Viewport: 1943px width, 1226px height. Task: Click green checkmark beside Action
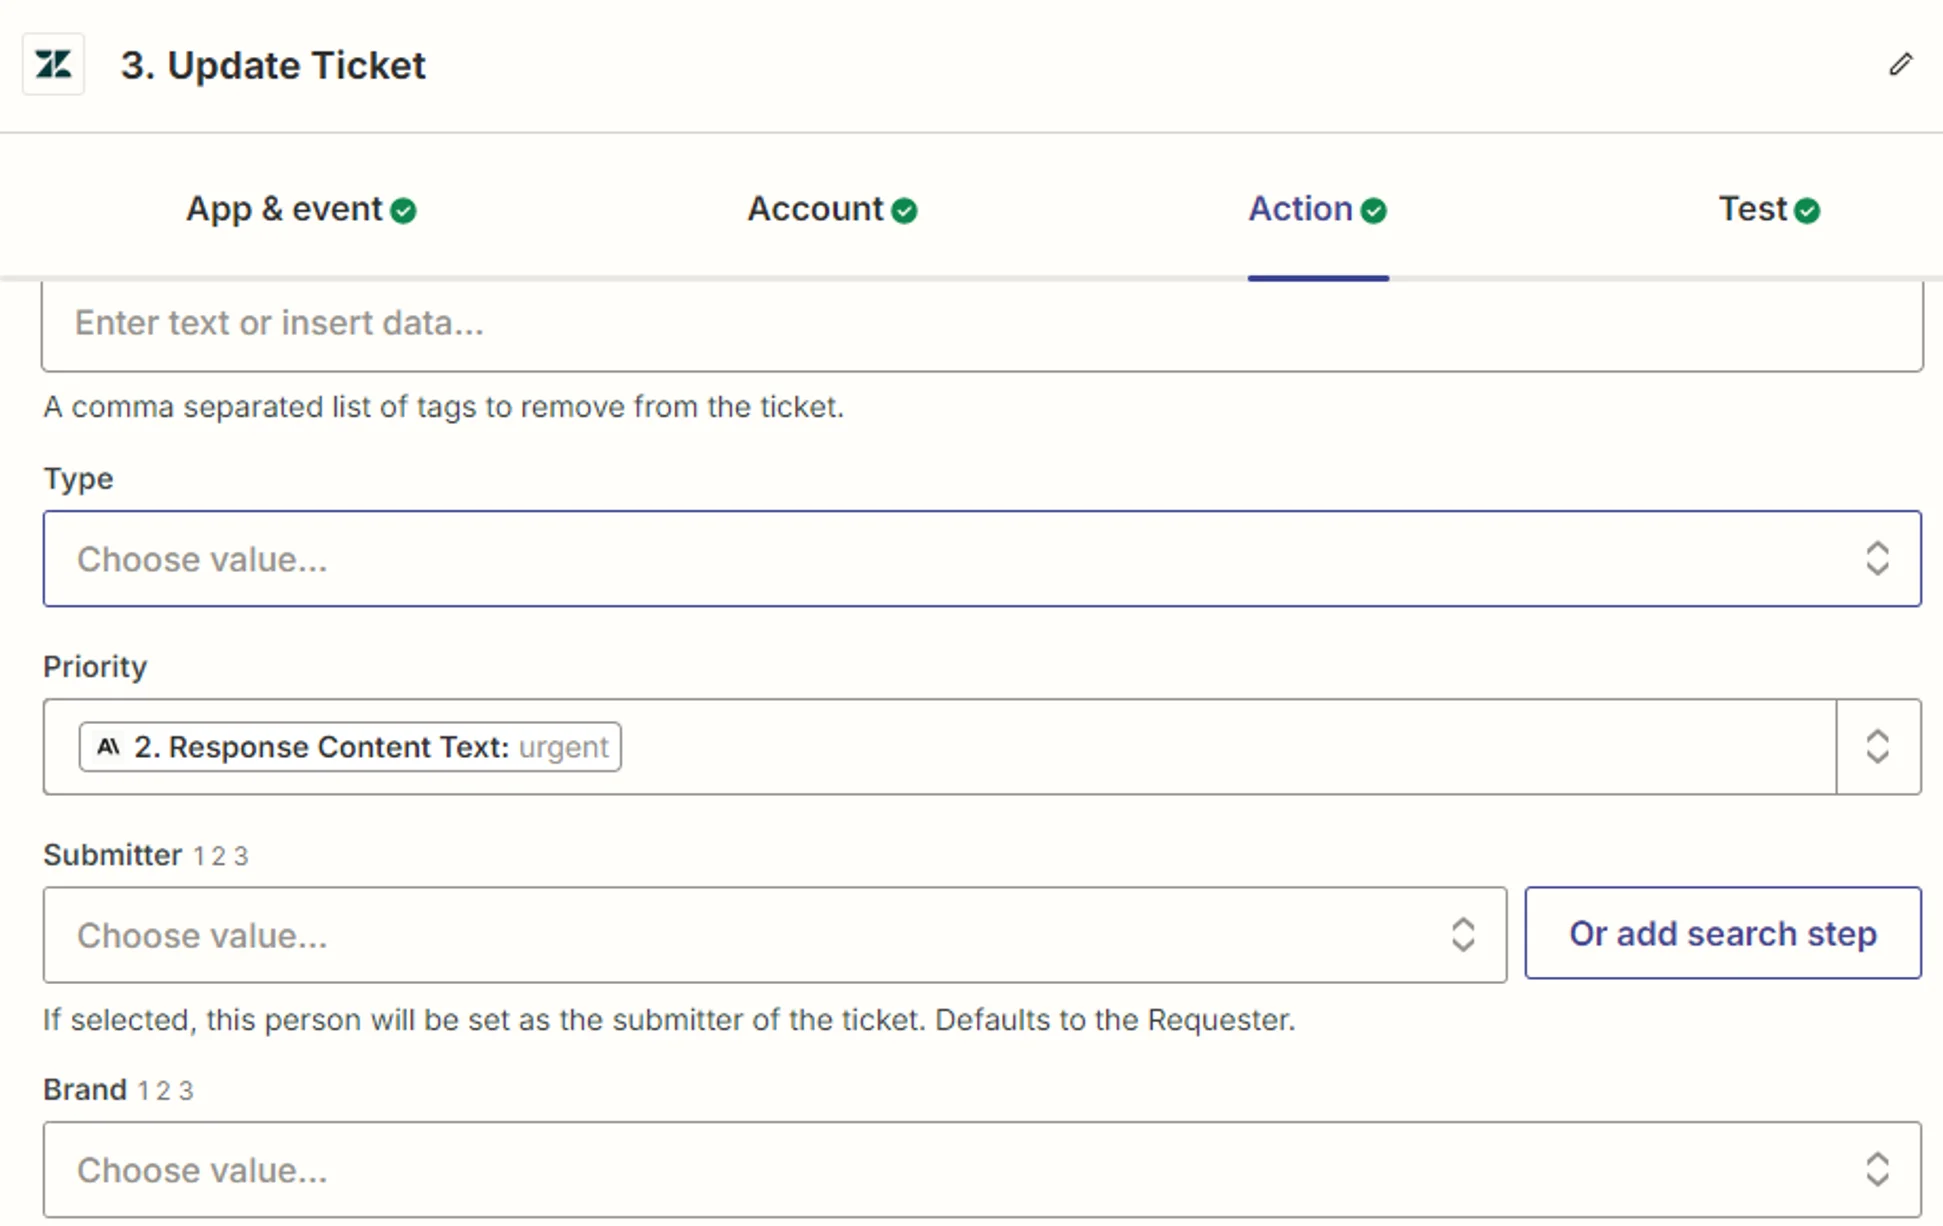(1374, 211)
